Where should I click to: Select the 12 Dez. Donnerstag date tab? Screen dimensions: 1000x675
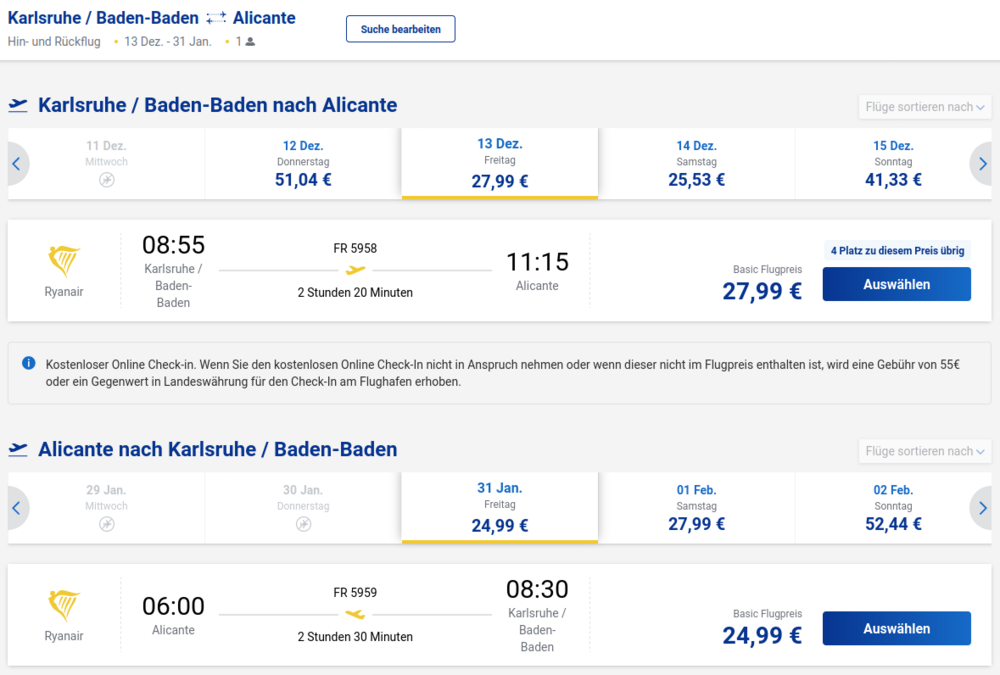coord(303,163)
